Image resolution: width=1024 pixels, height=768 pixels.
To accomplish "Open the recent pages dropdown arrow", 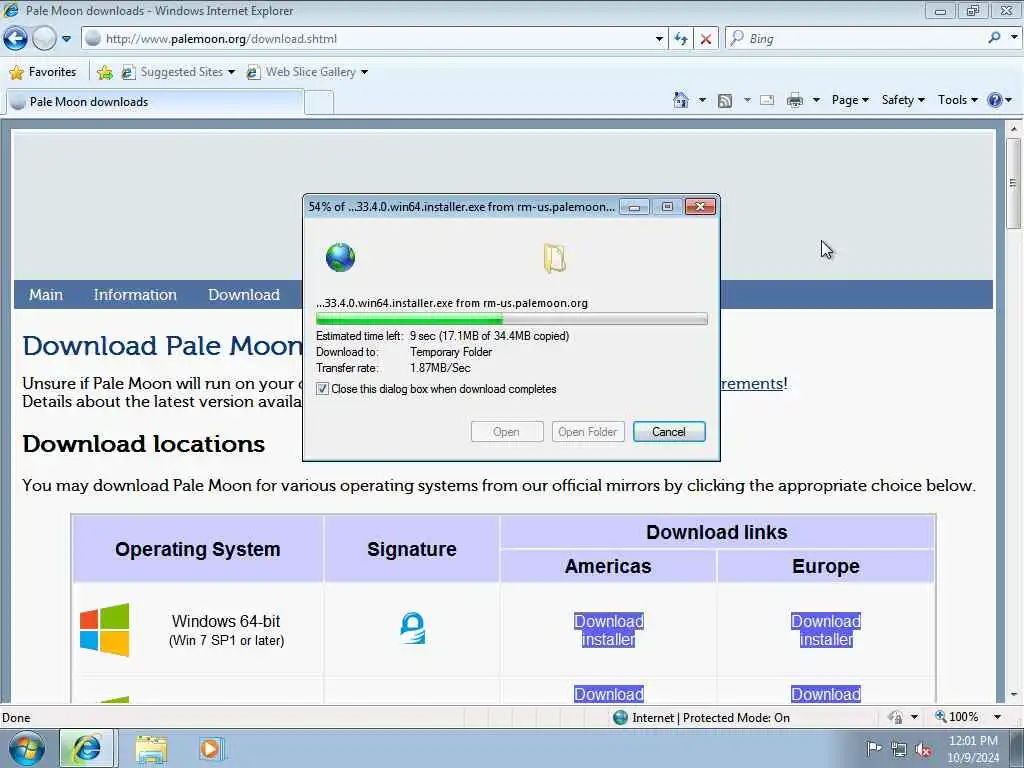I will pyautogui.click(x=66, y=39).
